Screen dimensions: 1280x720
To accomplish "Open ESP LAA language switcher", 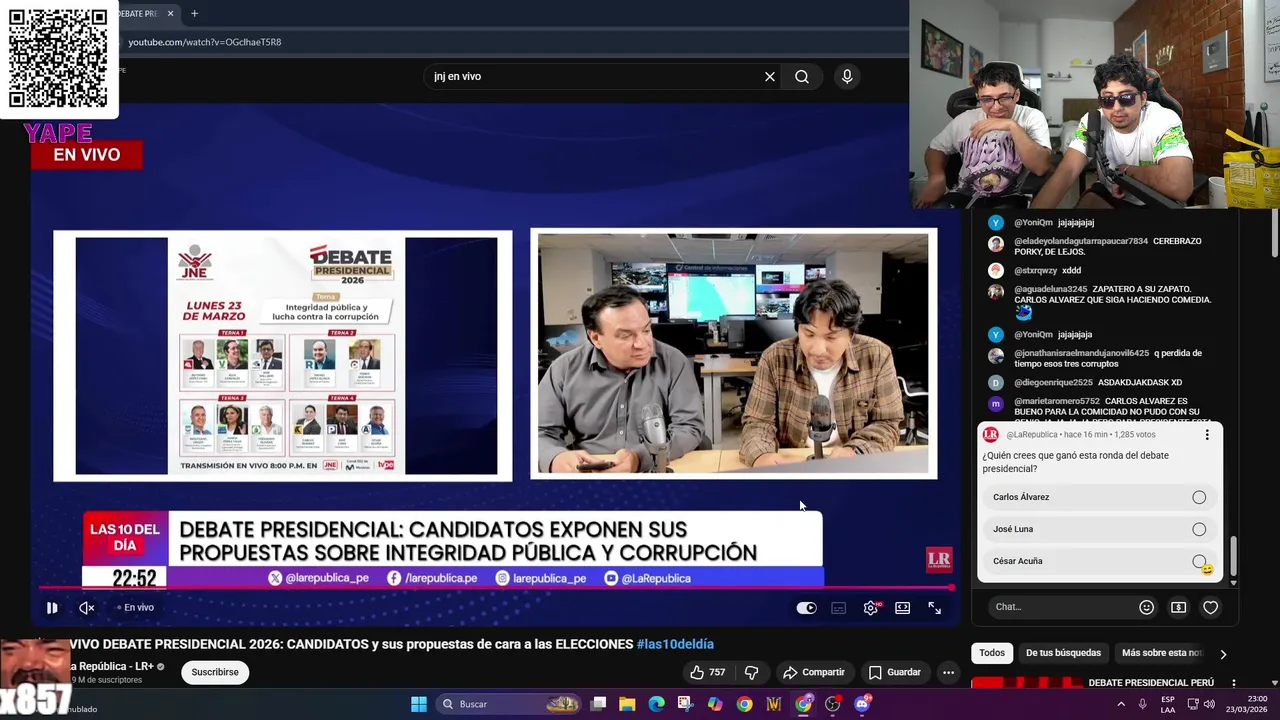I will click(x=1168, y=704).
